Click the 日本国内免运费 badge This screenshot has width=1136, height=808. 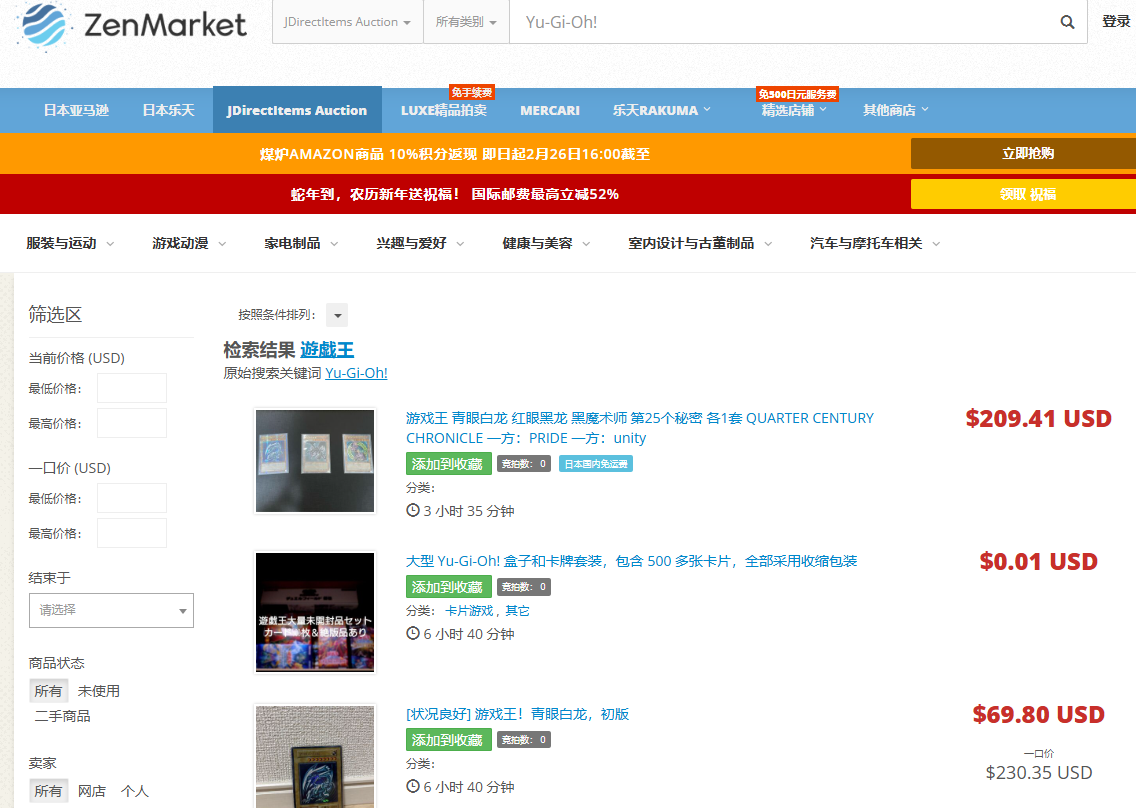pos(596,464)
